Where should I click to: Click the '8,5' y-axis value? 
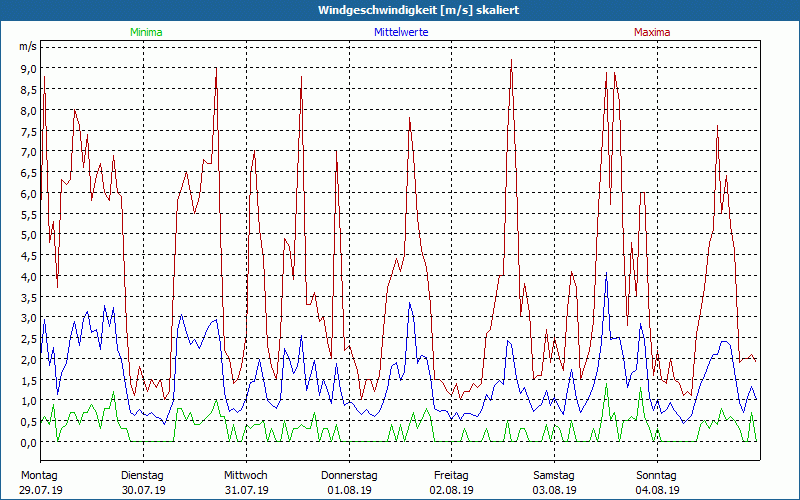29,89
